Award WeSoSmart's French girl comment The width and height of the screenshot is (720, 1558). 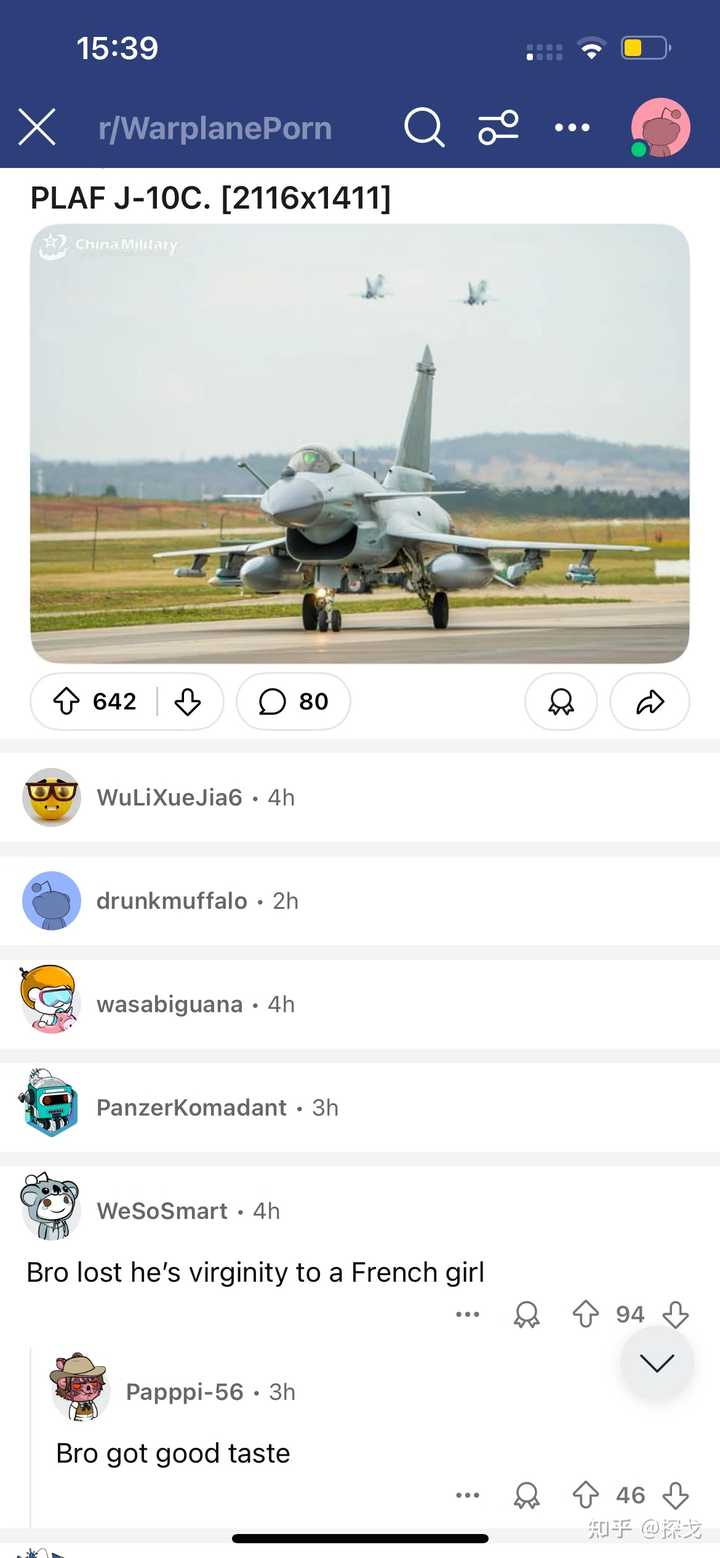click(527, 1314)
